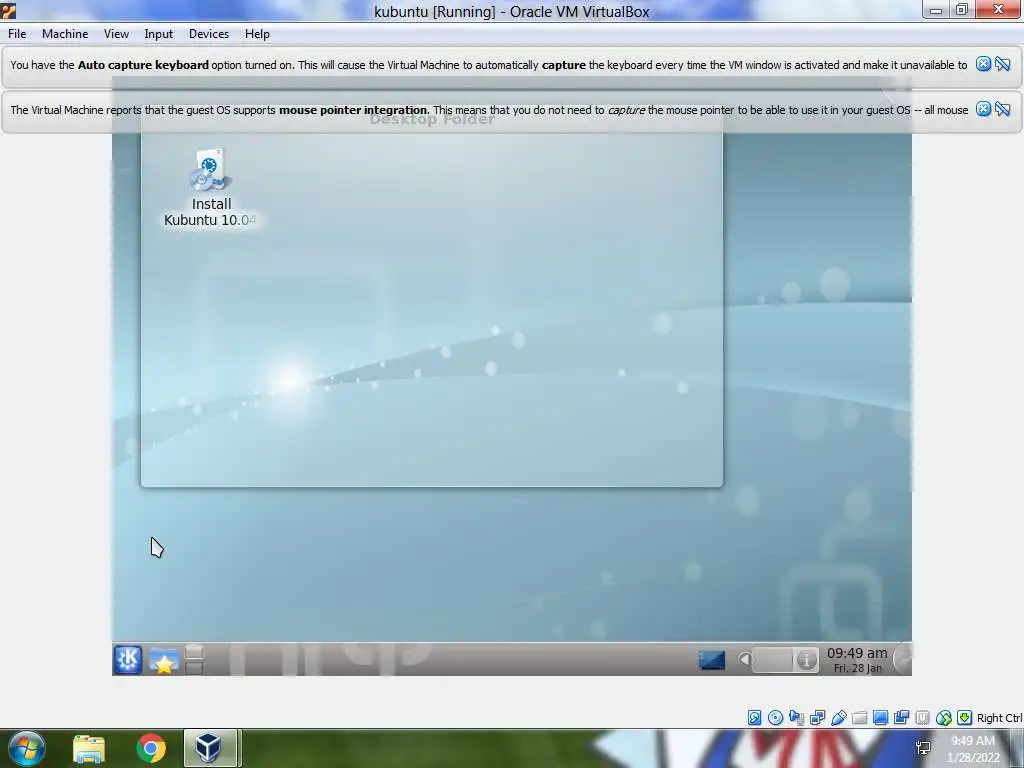This screenshot has width=1024, height=768.
Task: Open the Help menu
Action: click(x=257, y=34)
